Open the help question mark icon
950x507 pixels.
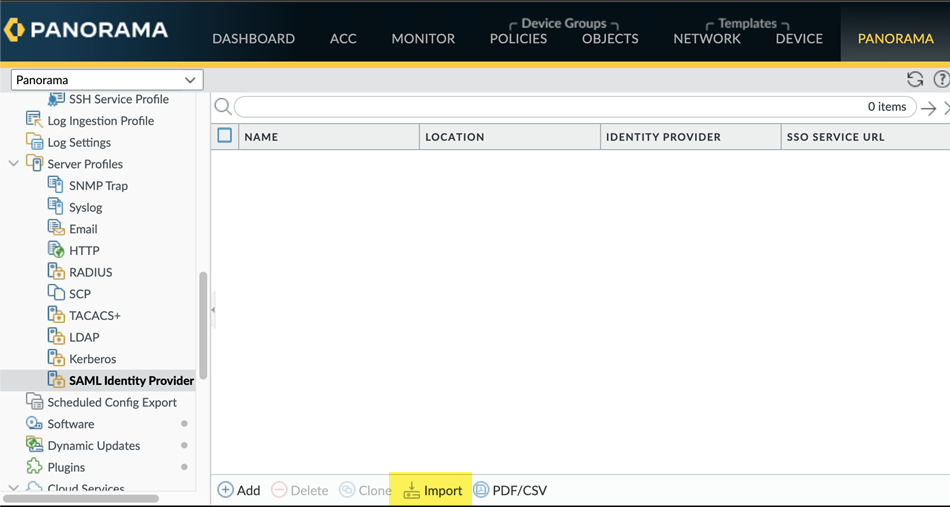tap(941, 80)
